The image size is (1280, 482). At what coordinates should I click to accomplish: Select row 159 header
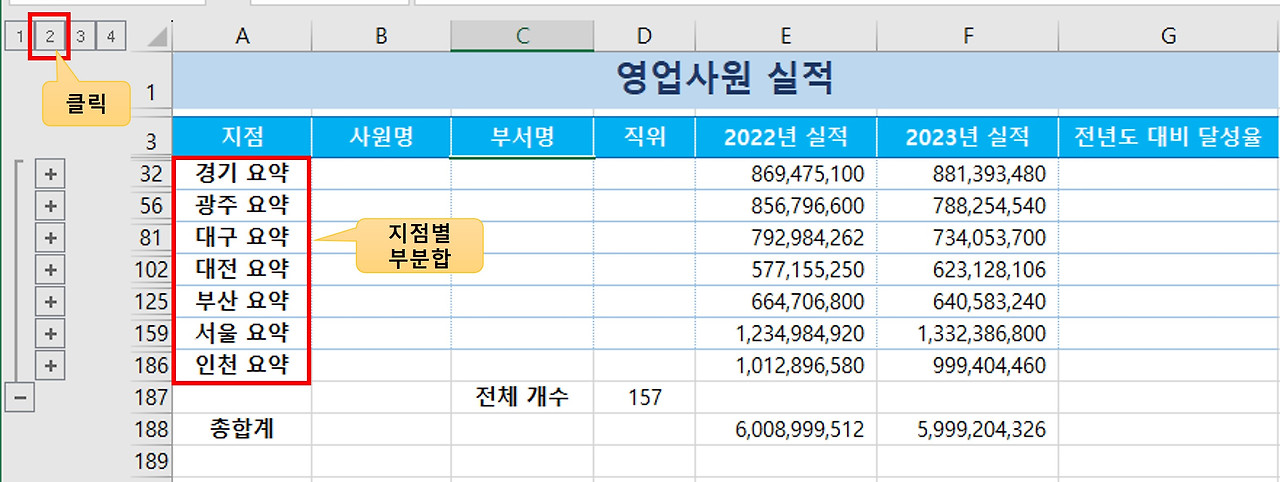151,333
